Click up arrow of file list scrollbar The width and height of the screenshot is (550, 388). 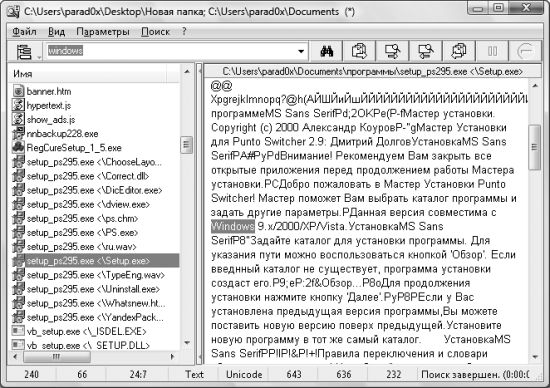pyautogui.click(x=187, y=72)
